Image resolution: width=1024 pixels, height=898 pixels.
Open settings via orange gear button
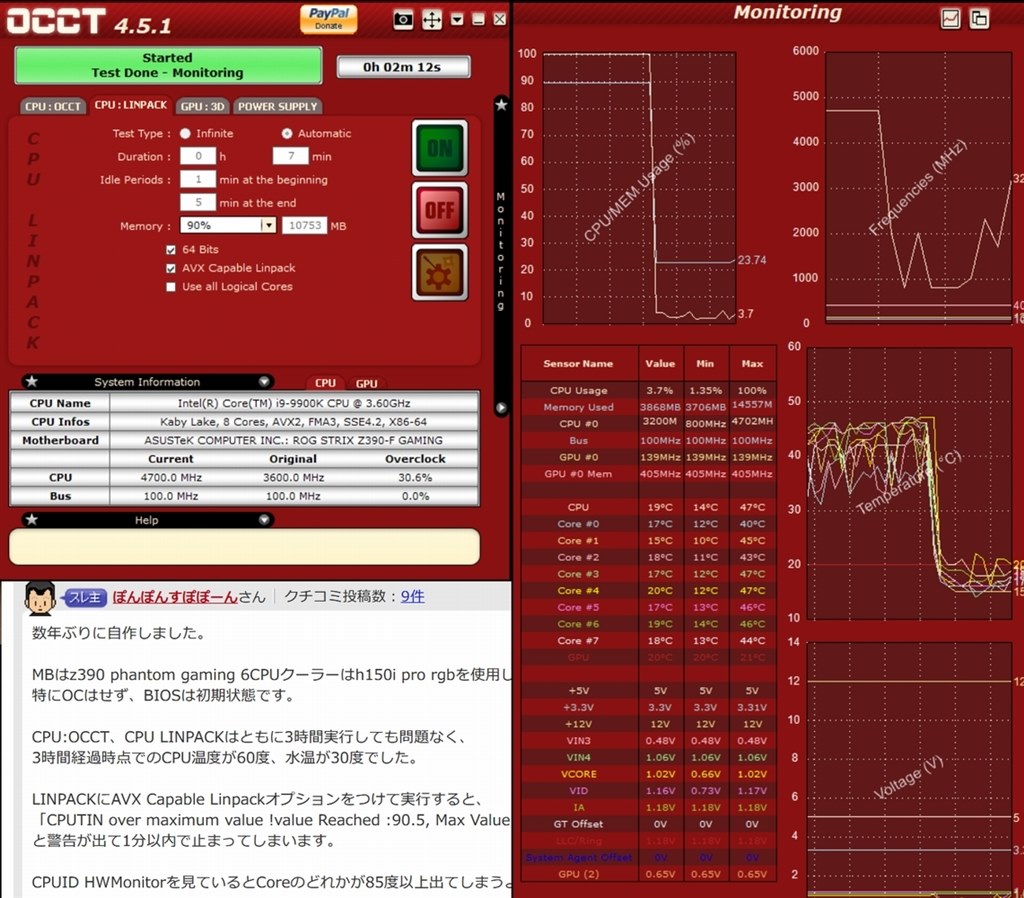(x=440, y=272)
